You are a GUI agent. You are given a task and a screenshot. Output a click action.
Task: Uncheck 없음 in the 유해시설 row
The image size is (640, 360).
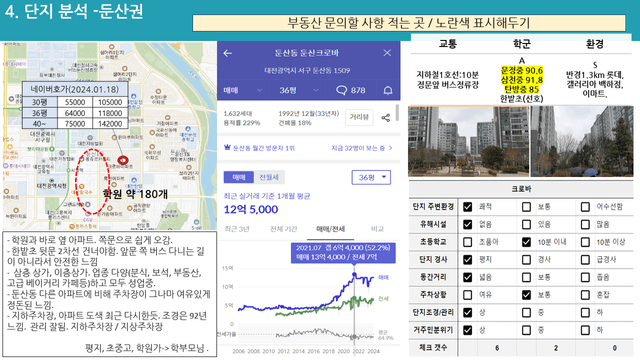(467, 224)
